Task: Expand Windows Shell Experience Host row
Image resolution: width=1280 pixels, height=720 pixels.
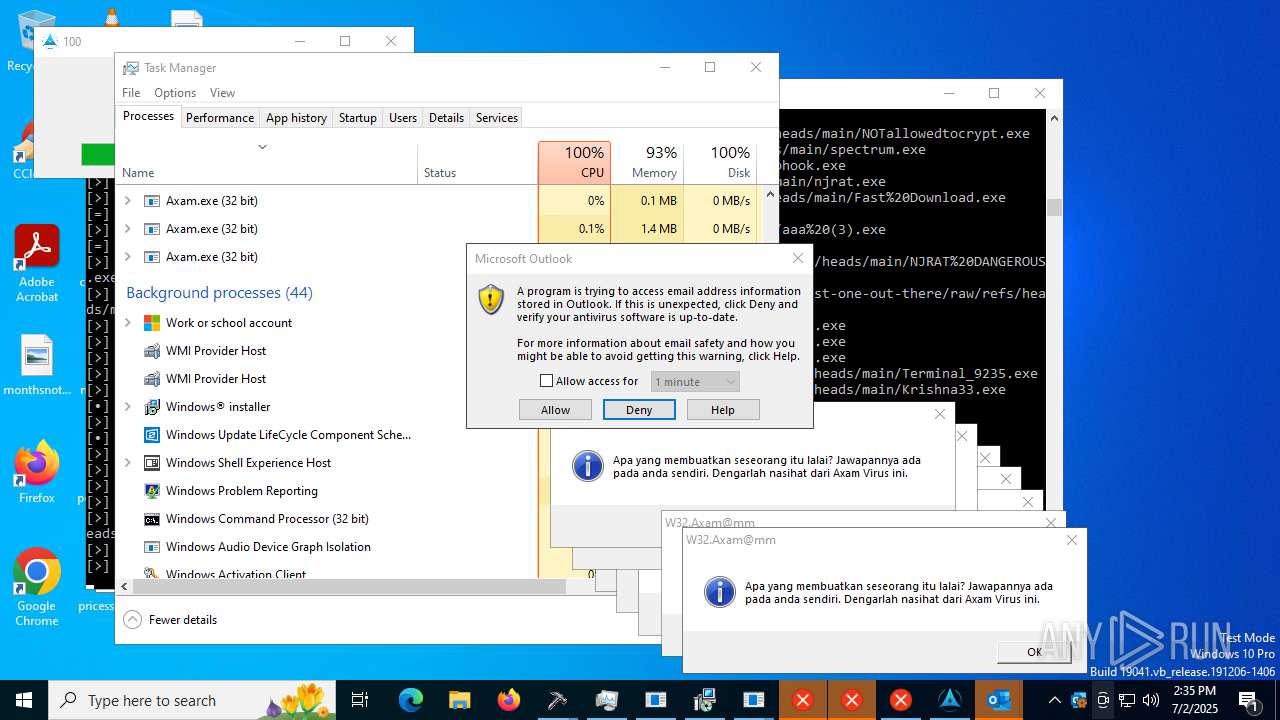Action: tap(127, 463)
